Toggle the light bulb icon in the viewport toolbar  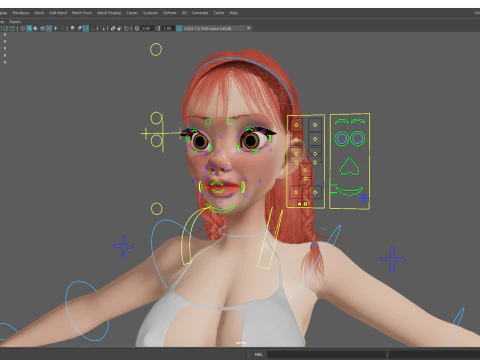[72, 28]
